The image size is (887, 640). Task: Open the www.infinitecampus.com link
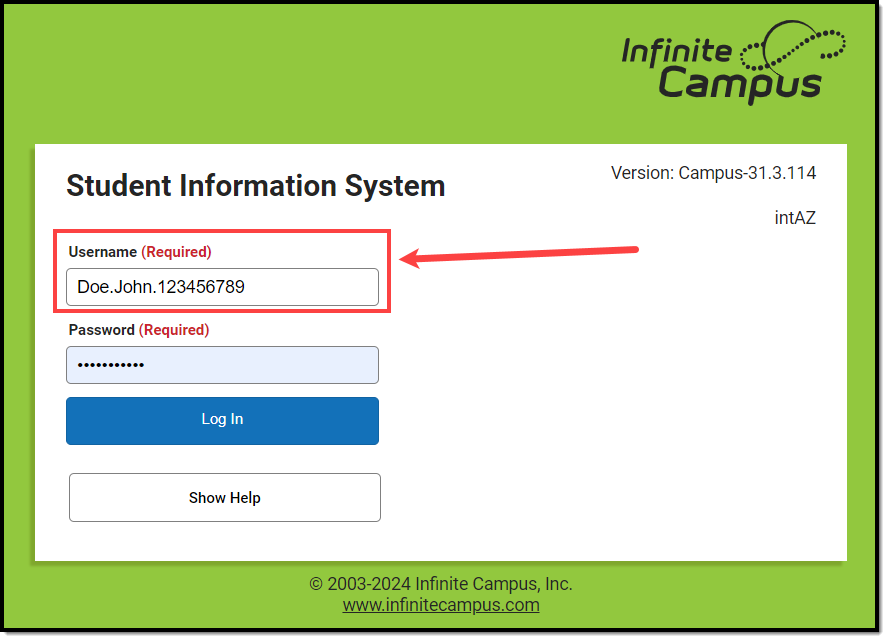point(441,605)
